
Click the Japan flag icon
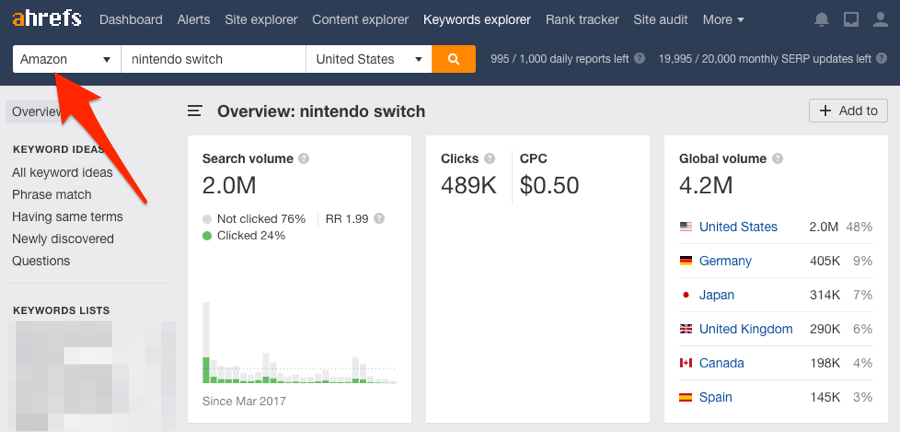[685, 295]
